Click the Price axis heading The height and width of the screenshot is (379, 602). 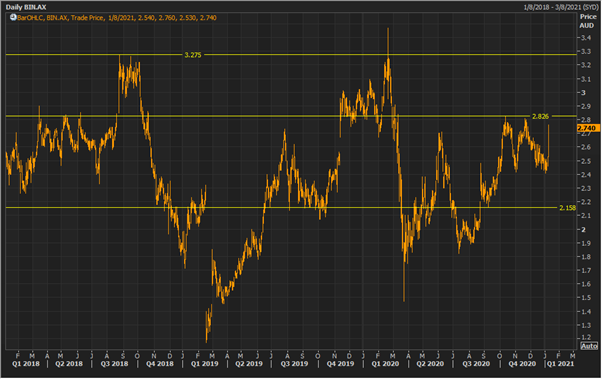click(588, 17)
